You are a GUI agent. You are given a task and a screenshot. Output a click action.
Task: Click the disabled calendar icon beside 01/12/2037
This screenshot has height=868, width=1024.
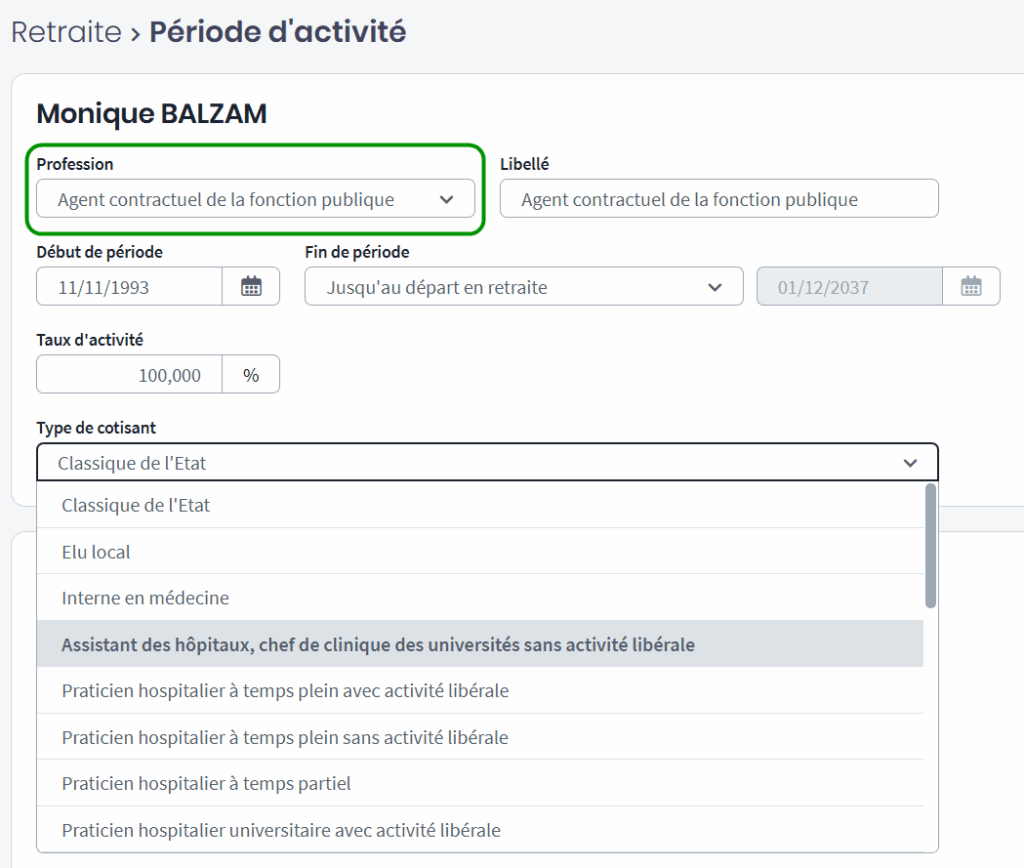coord(971,287)
